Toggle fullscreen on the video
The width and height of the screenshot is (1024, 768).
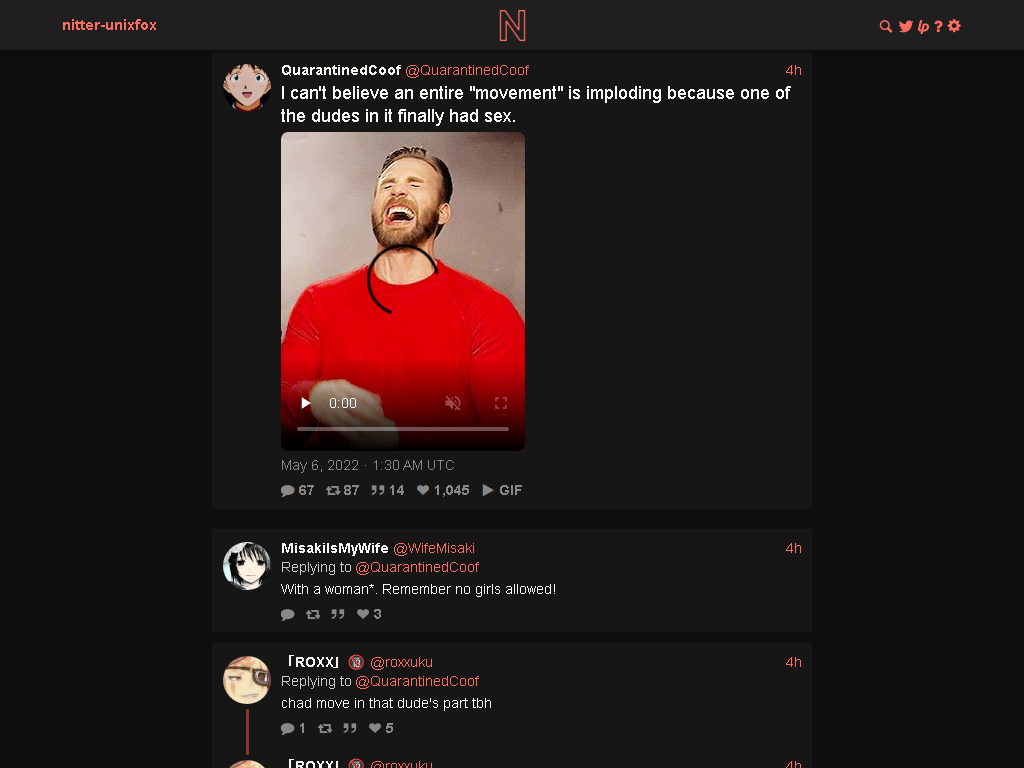[x=501, y=403]
